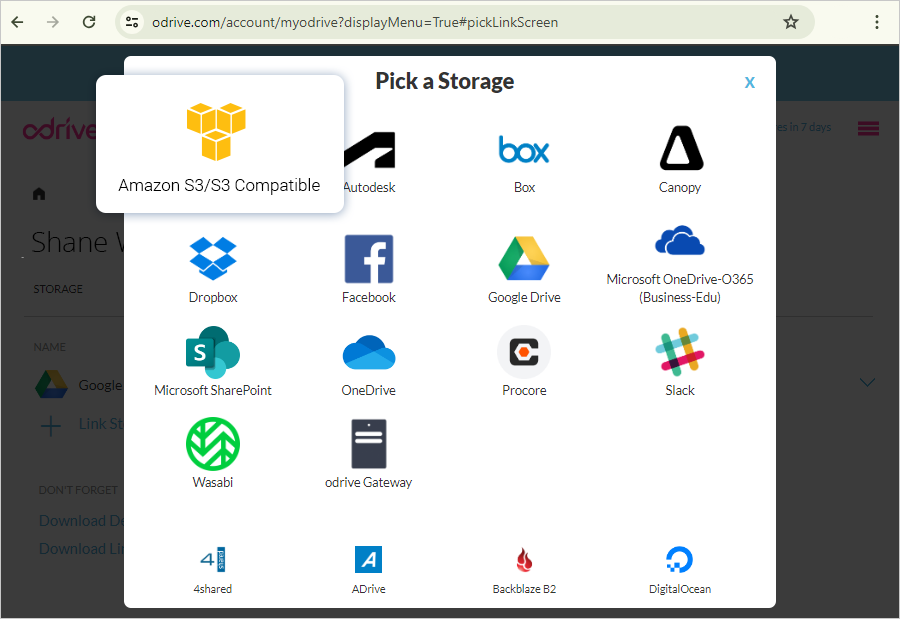
Task: Select Google Drive in storage picker
Action: (x=524, y=269)
